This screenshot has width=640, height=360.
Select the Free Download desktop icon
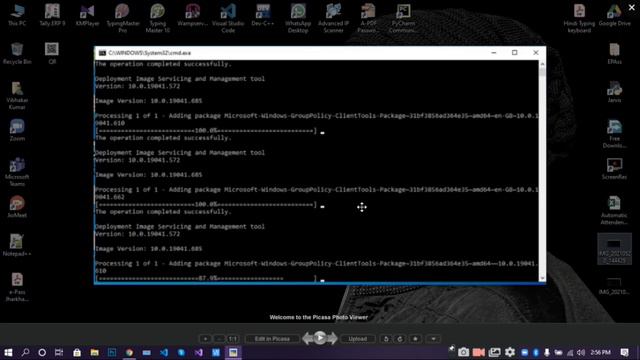614,134
